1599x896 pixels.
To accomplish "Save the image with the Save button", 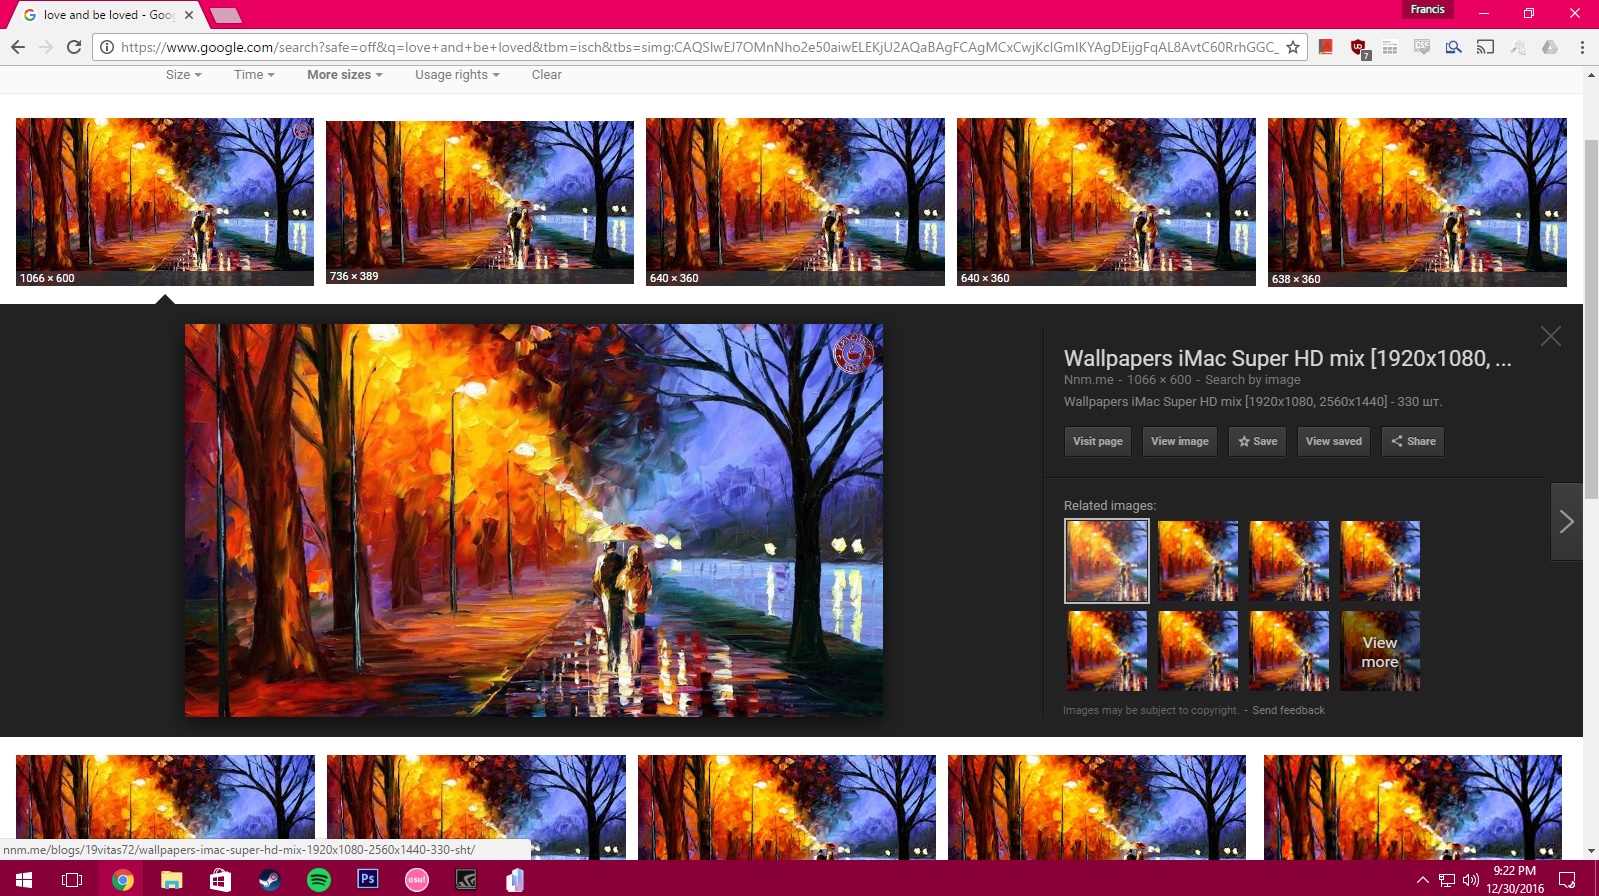I will click(1258, 441).
